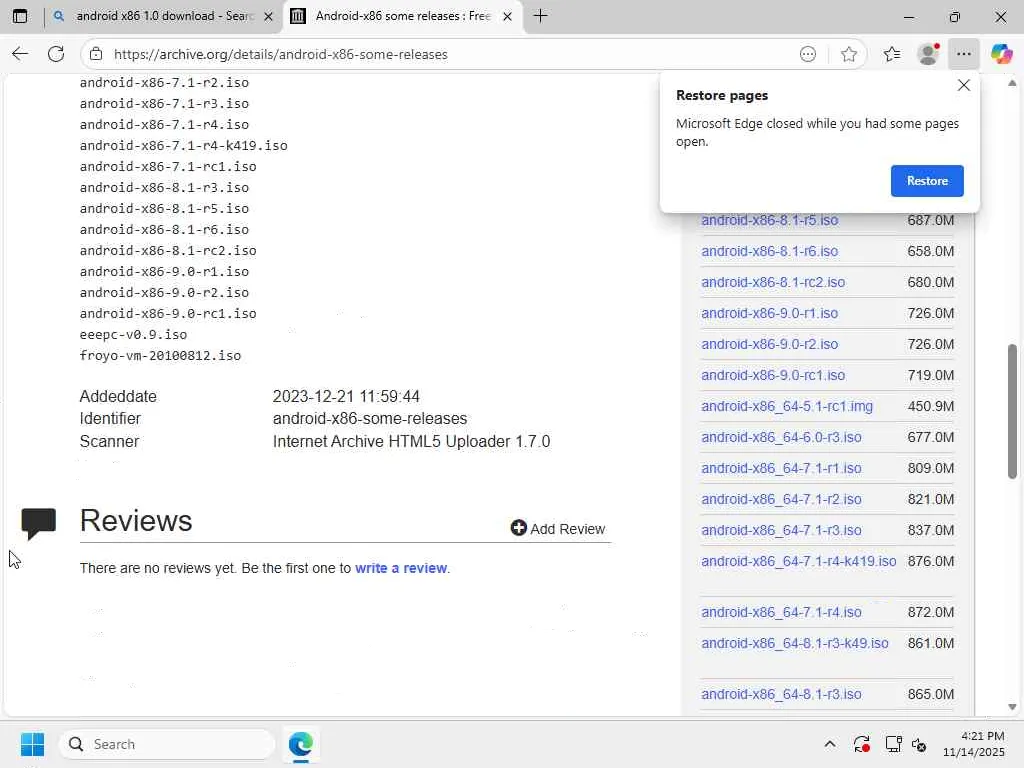Click the Scanner field label
This screenshot has width=1024, height=768.
click(x=109, y=441)
